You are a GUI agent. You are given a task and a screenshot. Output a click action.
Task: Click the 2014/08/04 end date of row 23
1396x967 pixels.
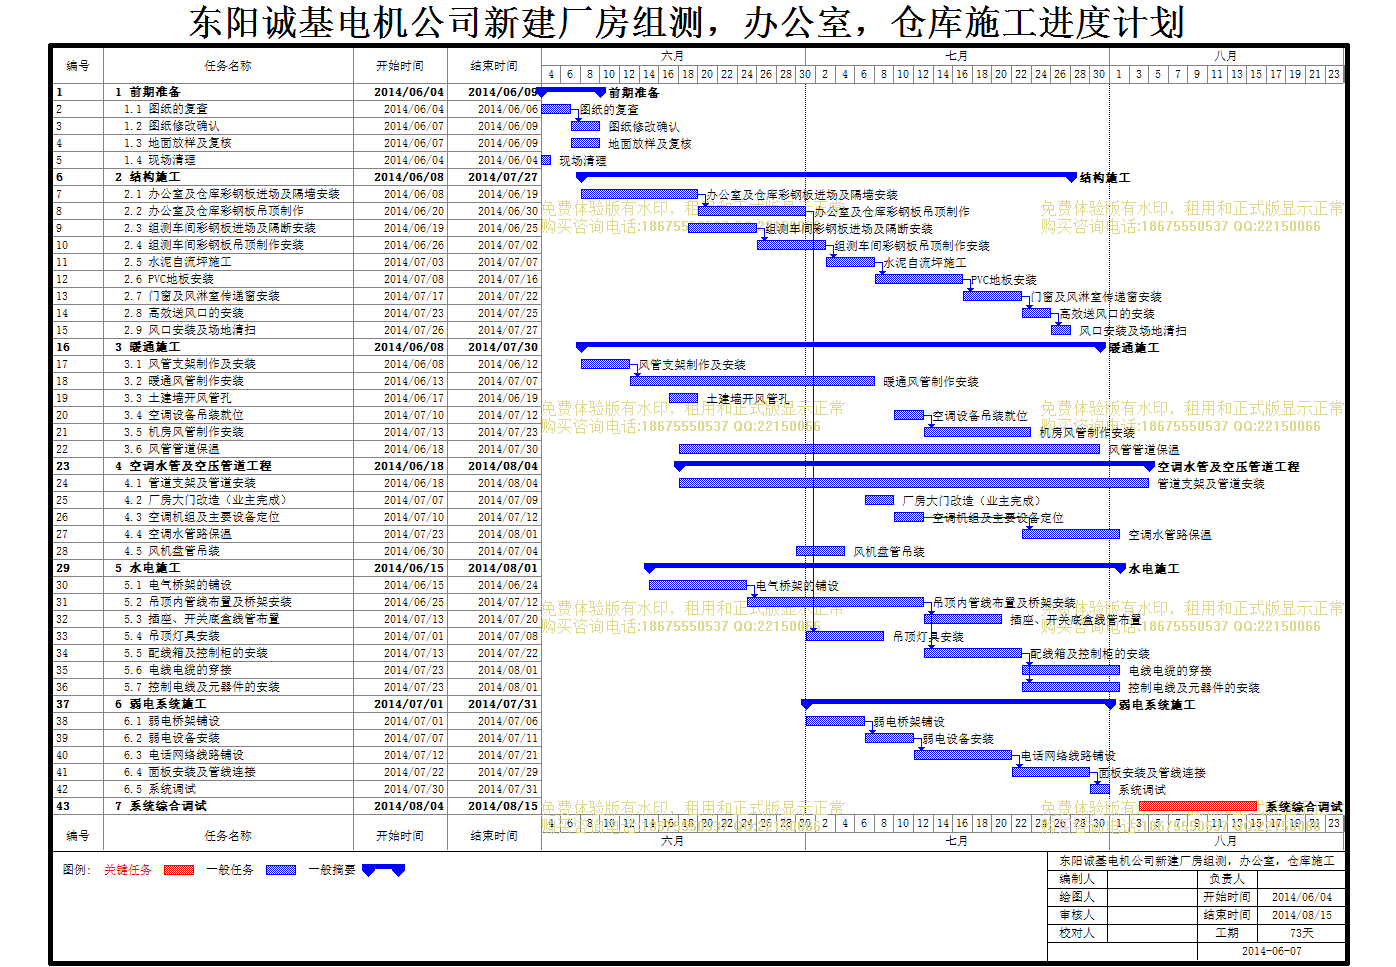(503, 466)
